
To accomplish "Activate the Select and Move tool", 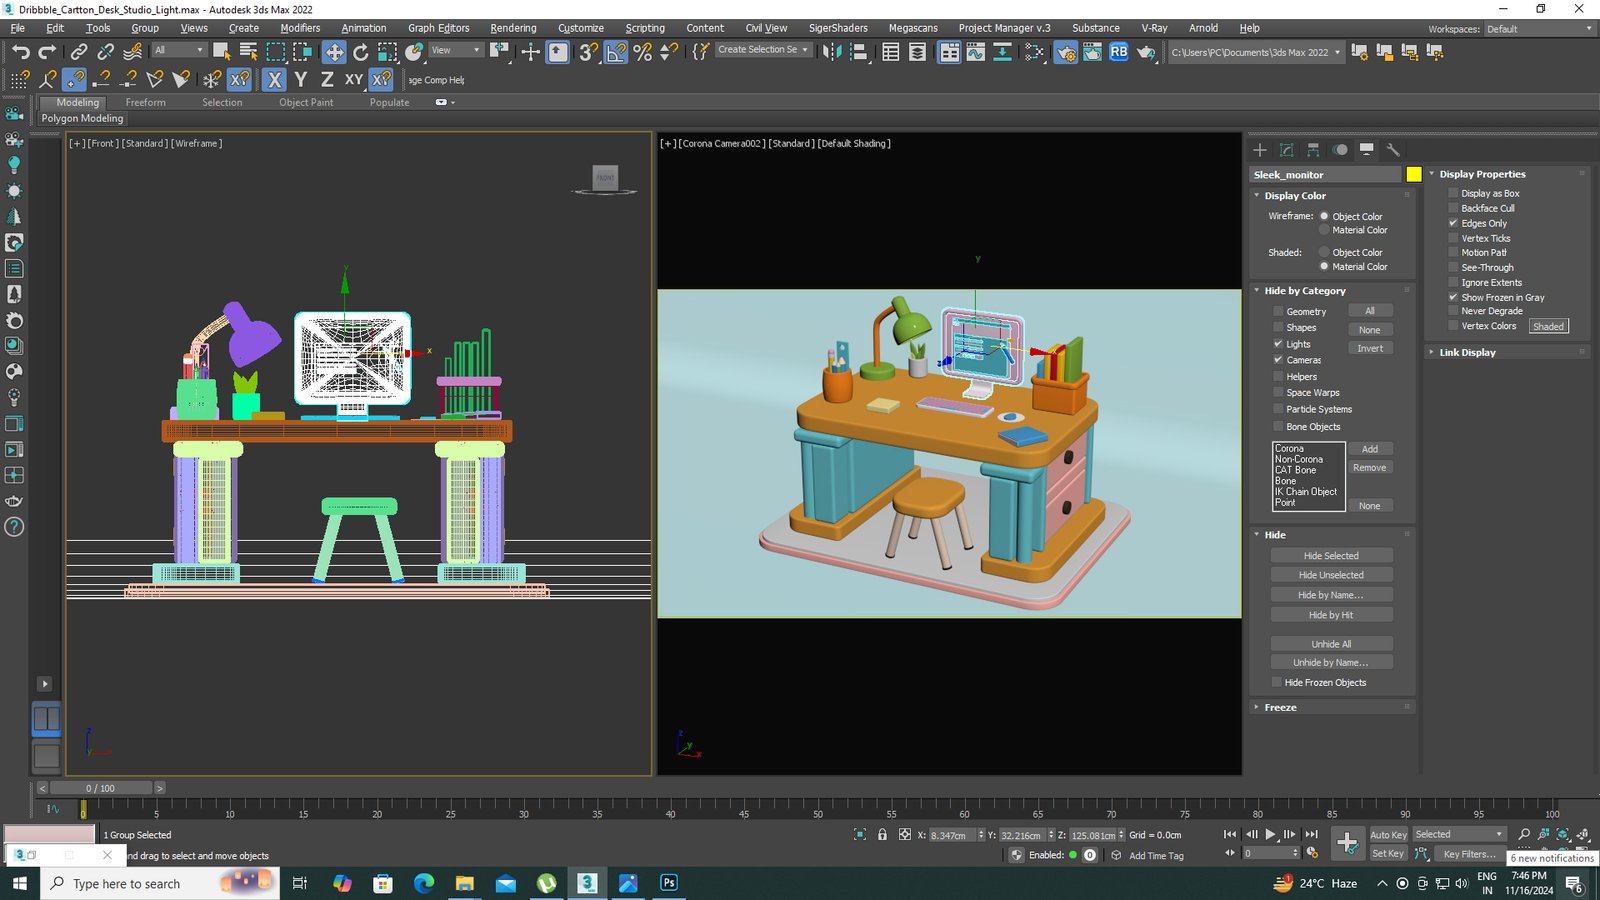I will 334,52.
